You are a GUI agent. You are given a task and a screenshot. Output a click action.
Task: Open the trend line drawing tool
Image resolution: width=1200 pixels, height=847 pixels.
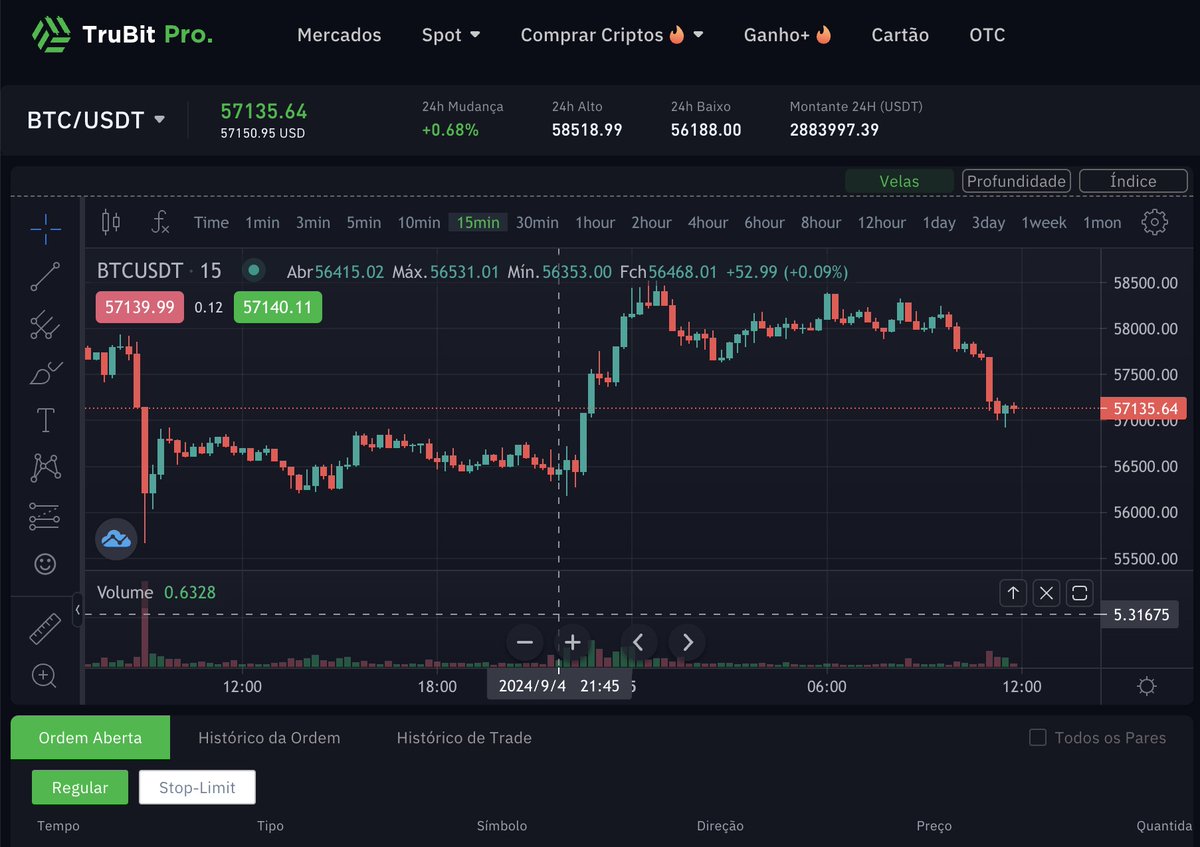click(x=44, y=277)
